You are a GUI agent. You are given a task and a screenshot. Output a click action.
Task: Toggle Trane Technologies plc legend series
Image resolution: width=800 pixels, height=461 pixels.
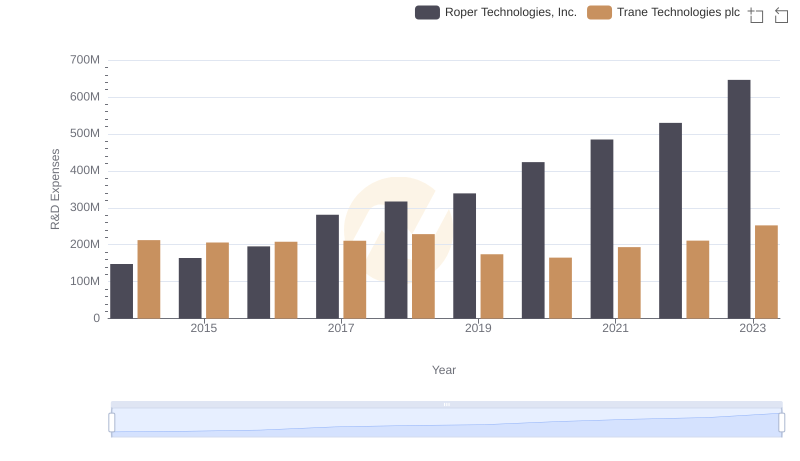663,12
